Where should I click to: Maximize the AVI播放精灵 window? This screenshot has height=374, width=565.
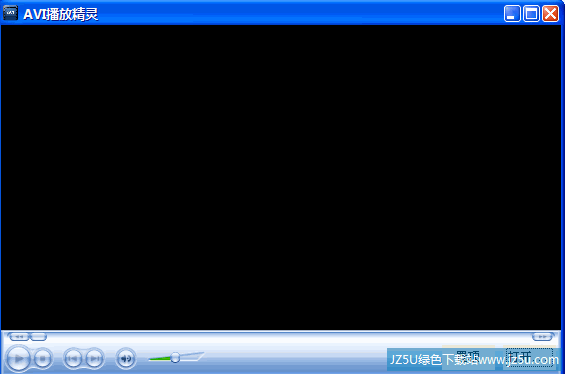[531, 14]
